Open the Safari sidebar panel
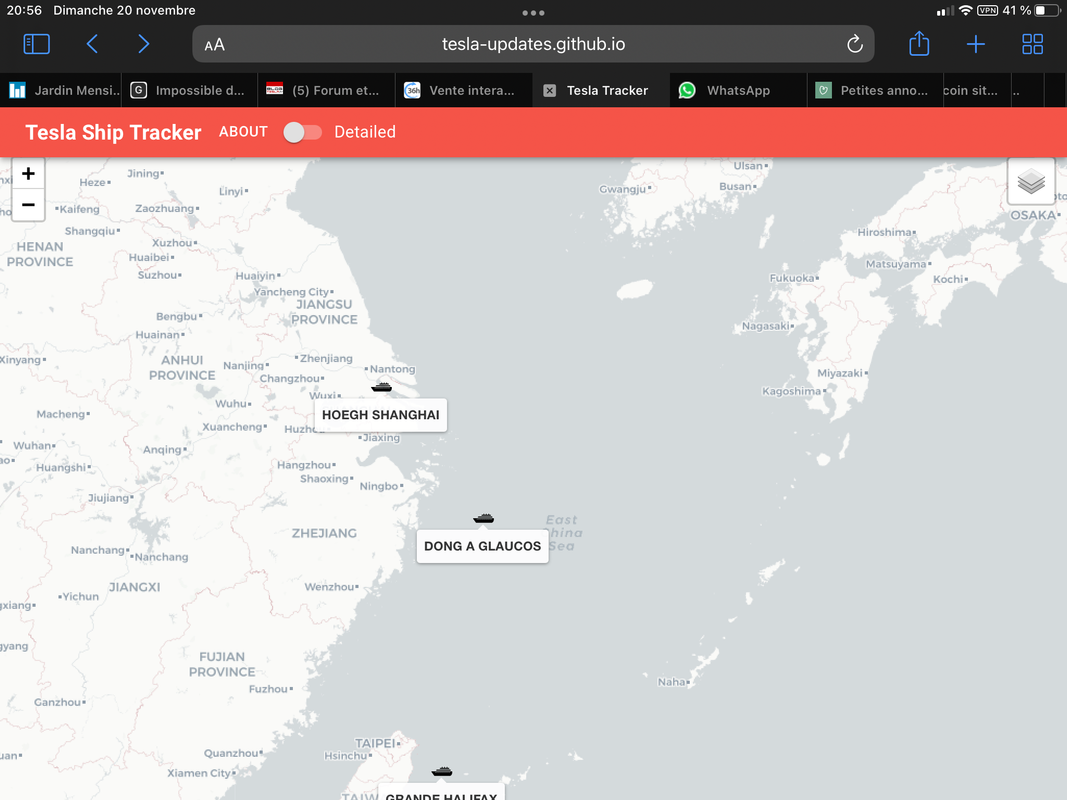The image size is (1067, 800). [x=37, y=44]
